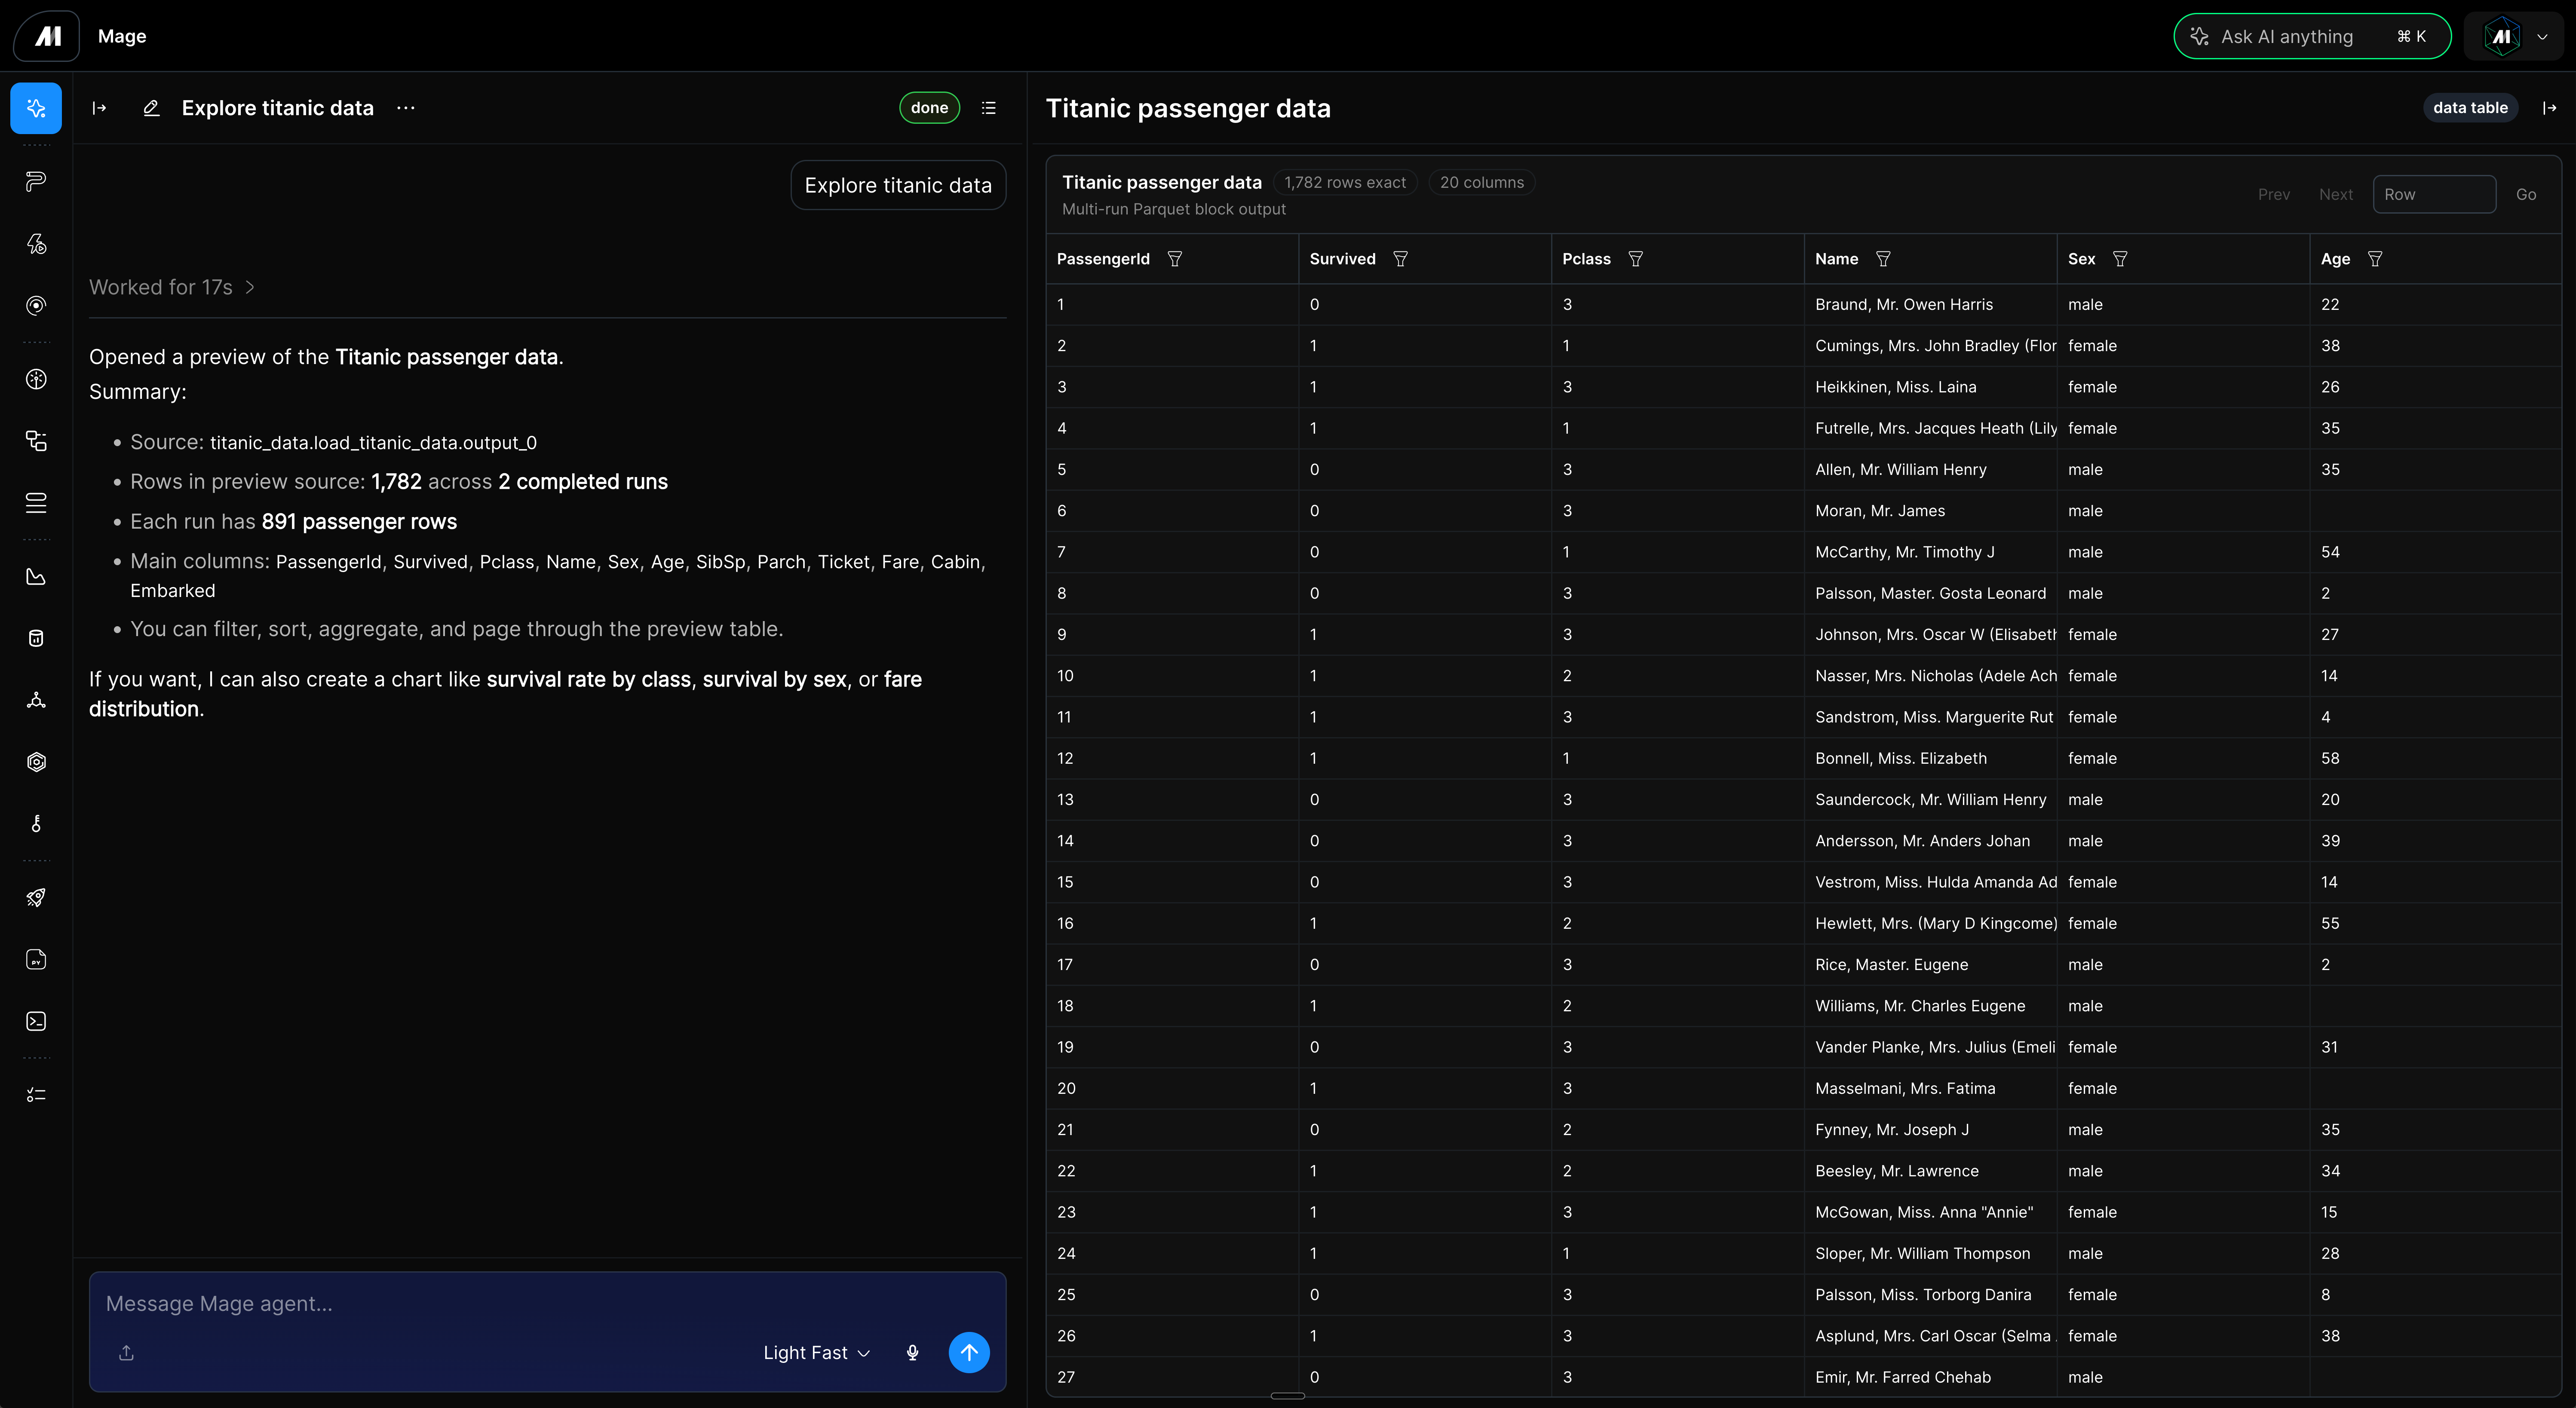Open the network nodes sidebar icon
2576x1408 pixels.
pos(36,700)
